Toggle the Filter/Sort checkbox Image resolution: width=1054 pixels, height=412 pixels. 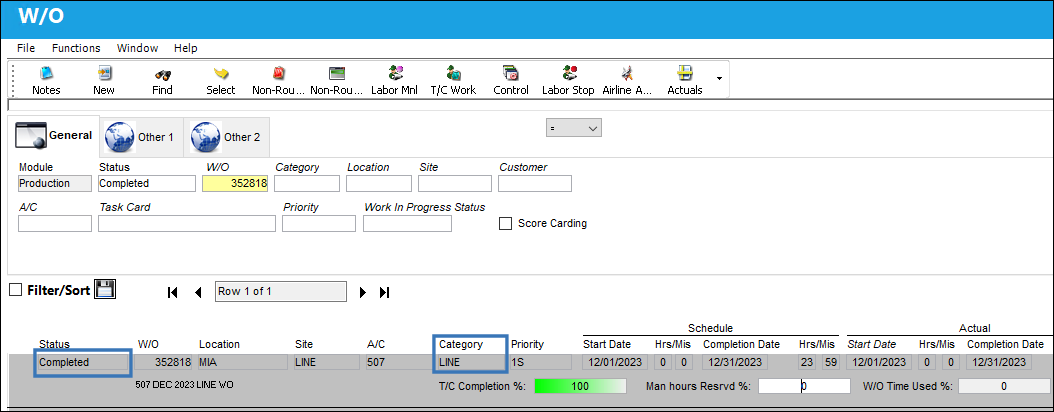click(x=15, y=290)
